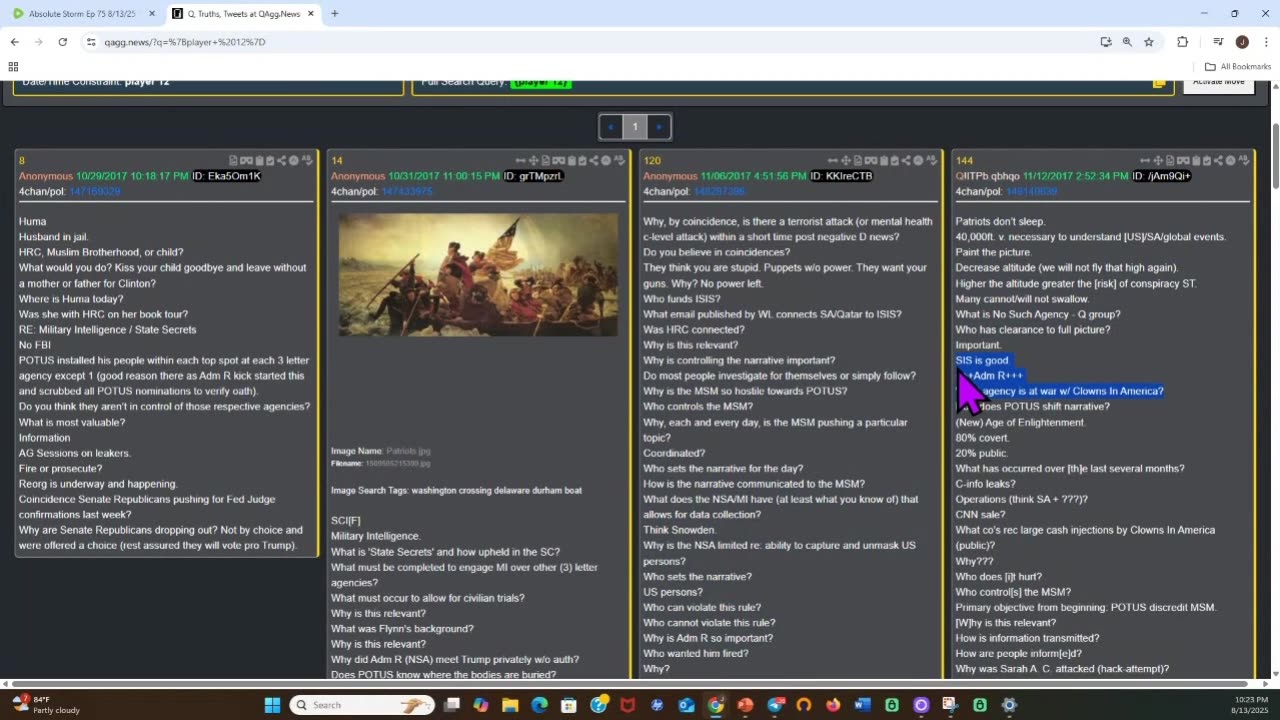
Task: Open 4chan/pol thread link on post 144
Action: click(1031, 191)
